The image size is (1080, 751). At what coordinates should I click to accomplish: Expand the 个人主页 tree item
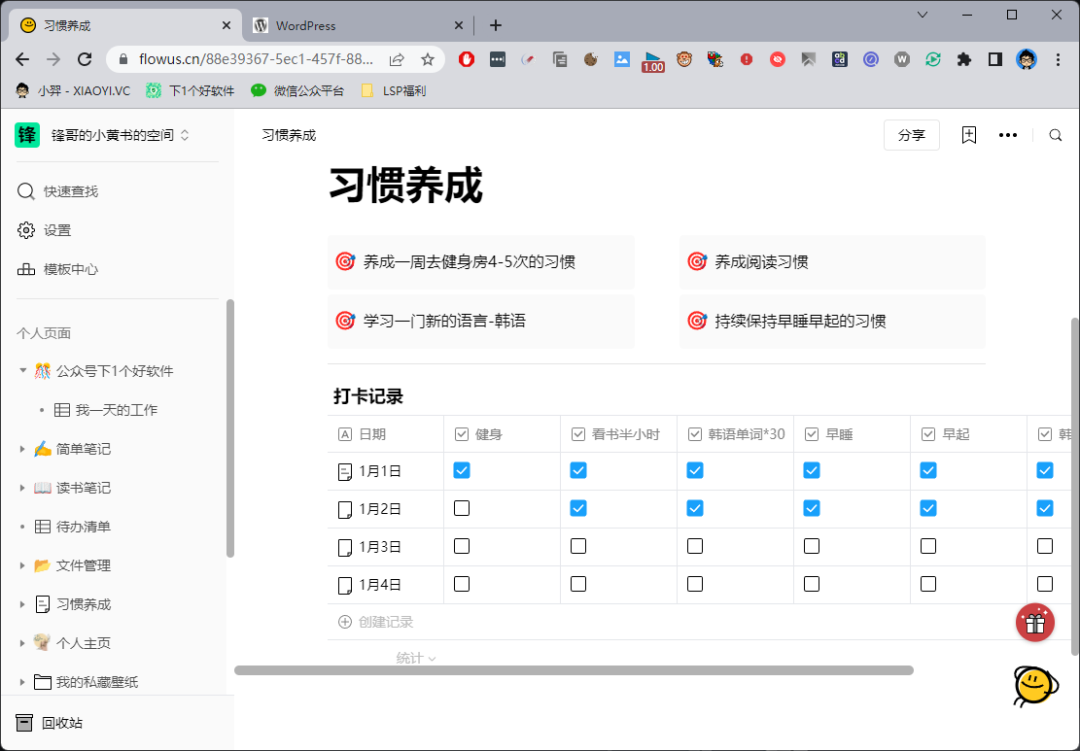click(22, 644)
